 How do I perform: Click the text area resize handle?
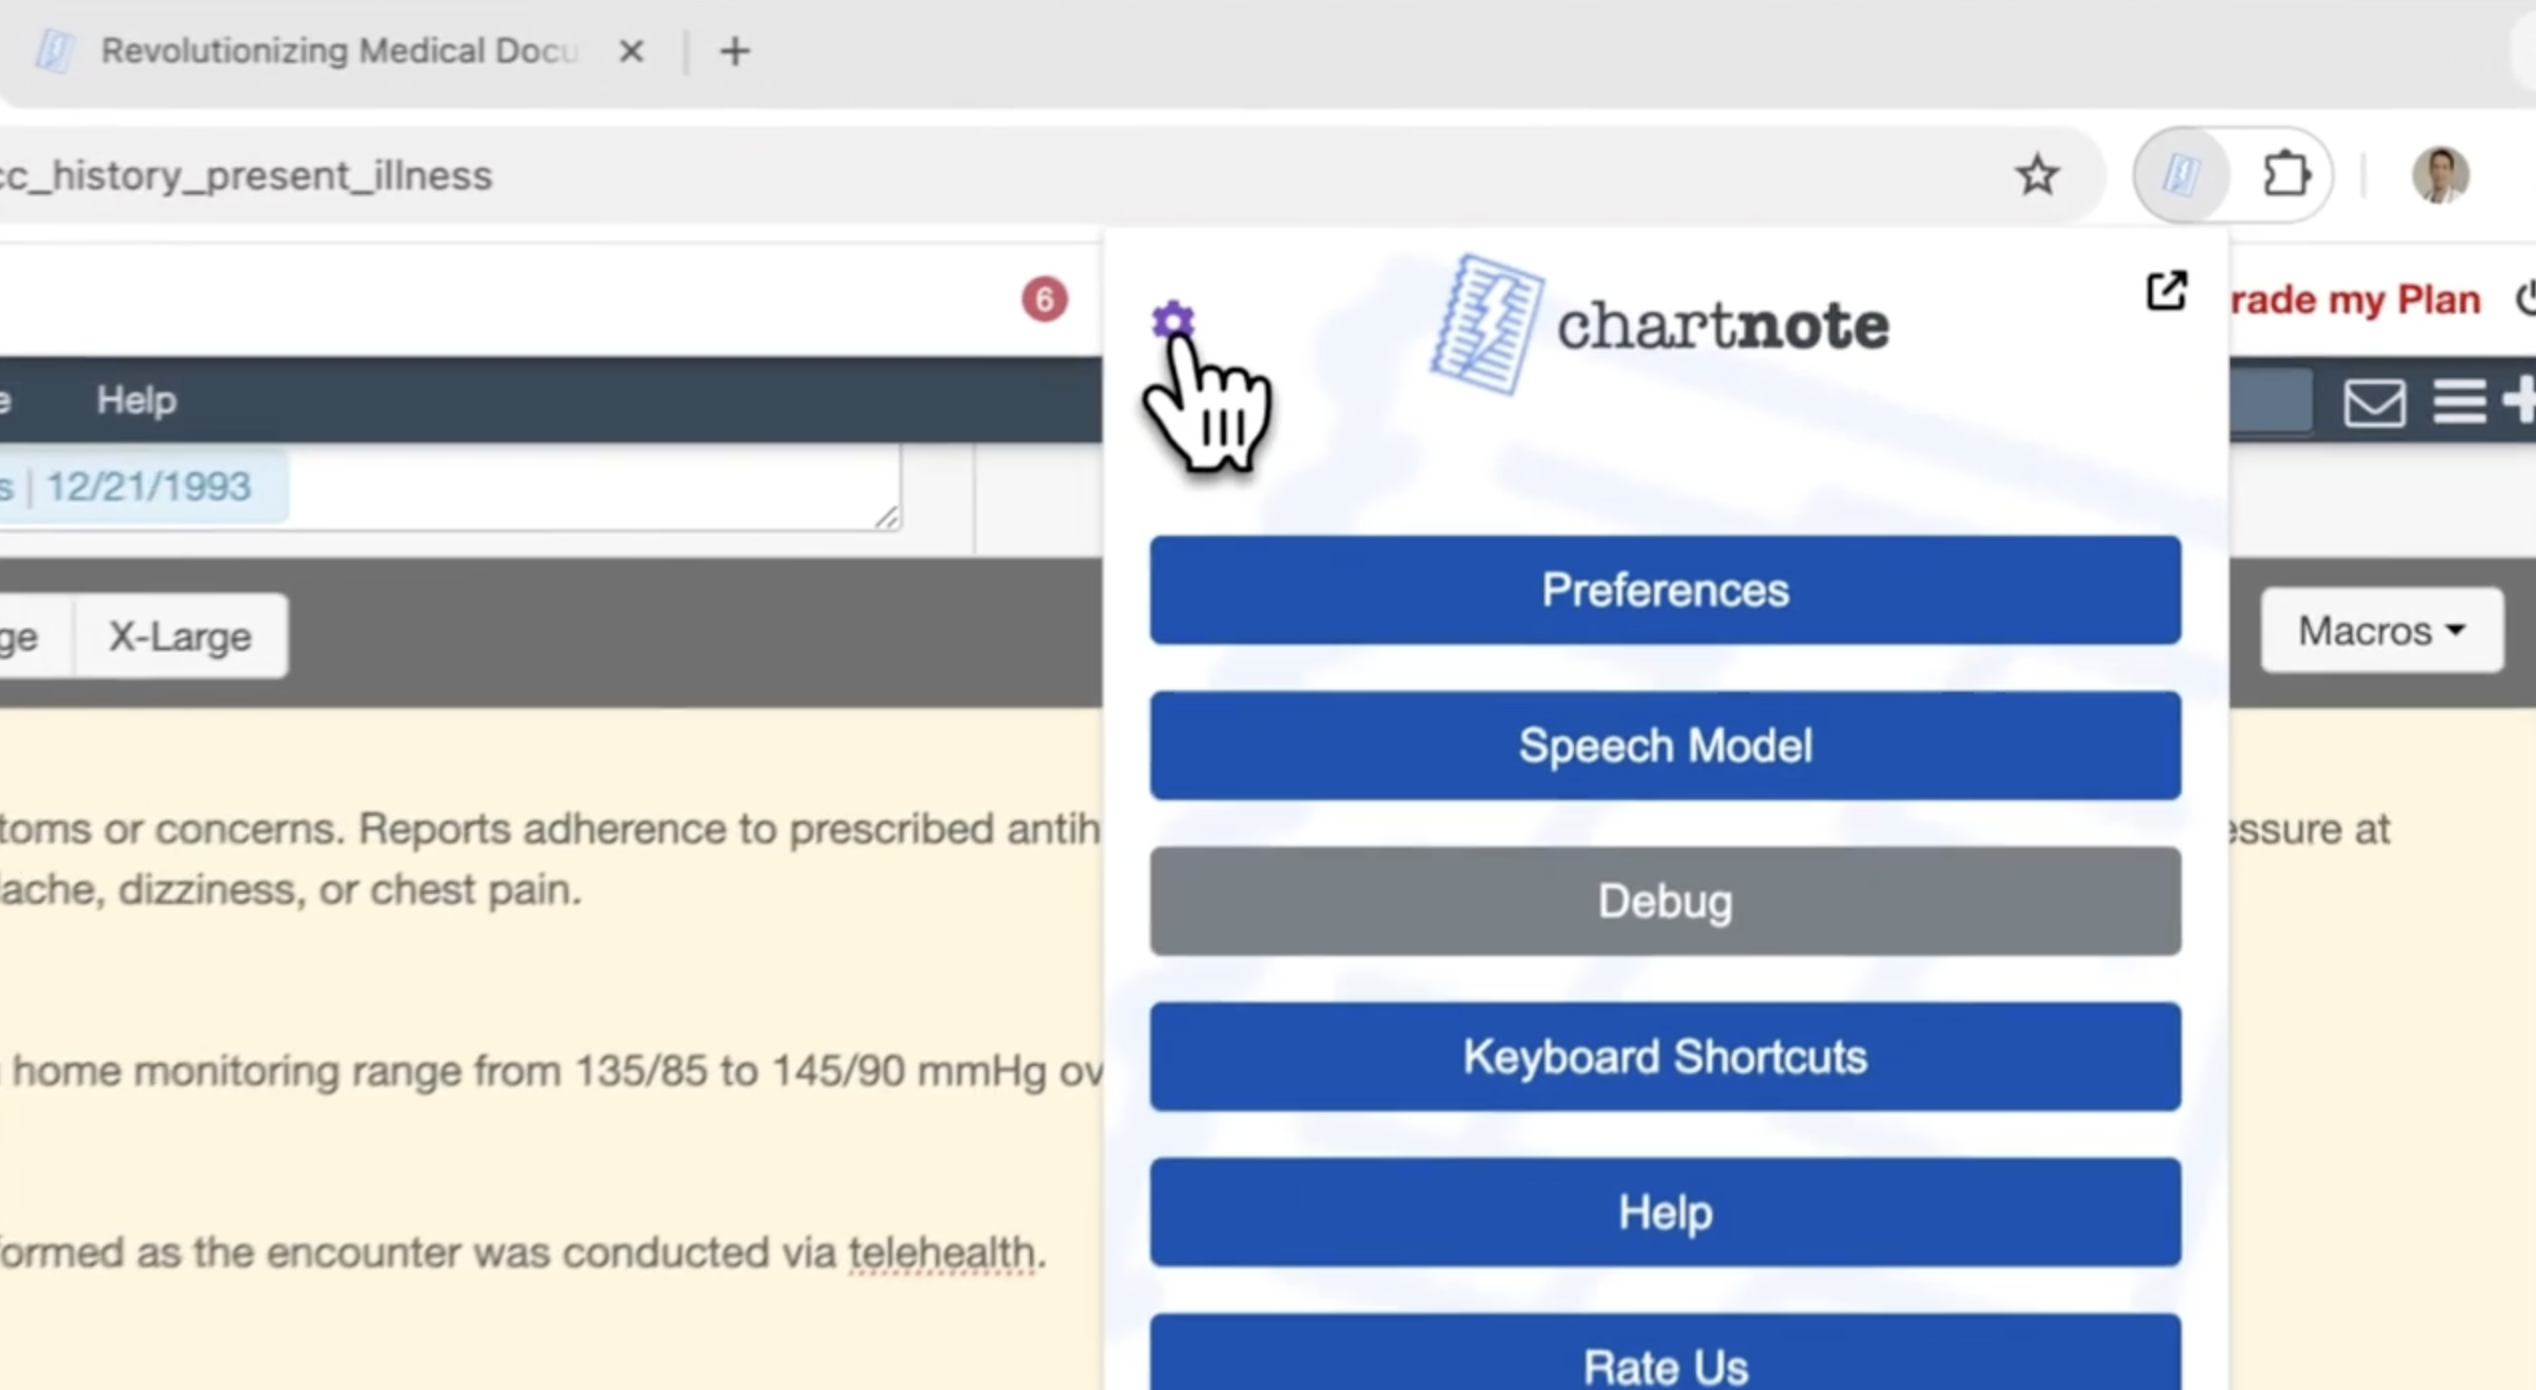[x=887, y=517]
